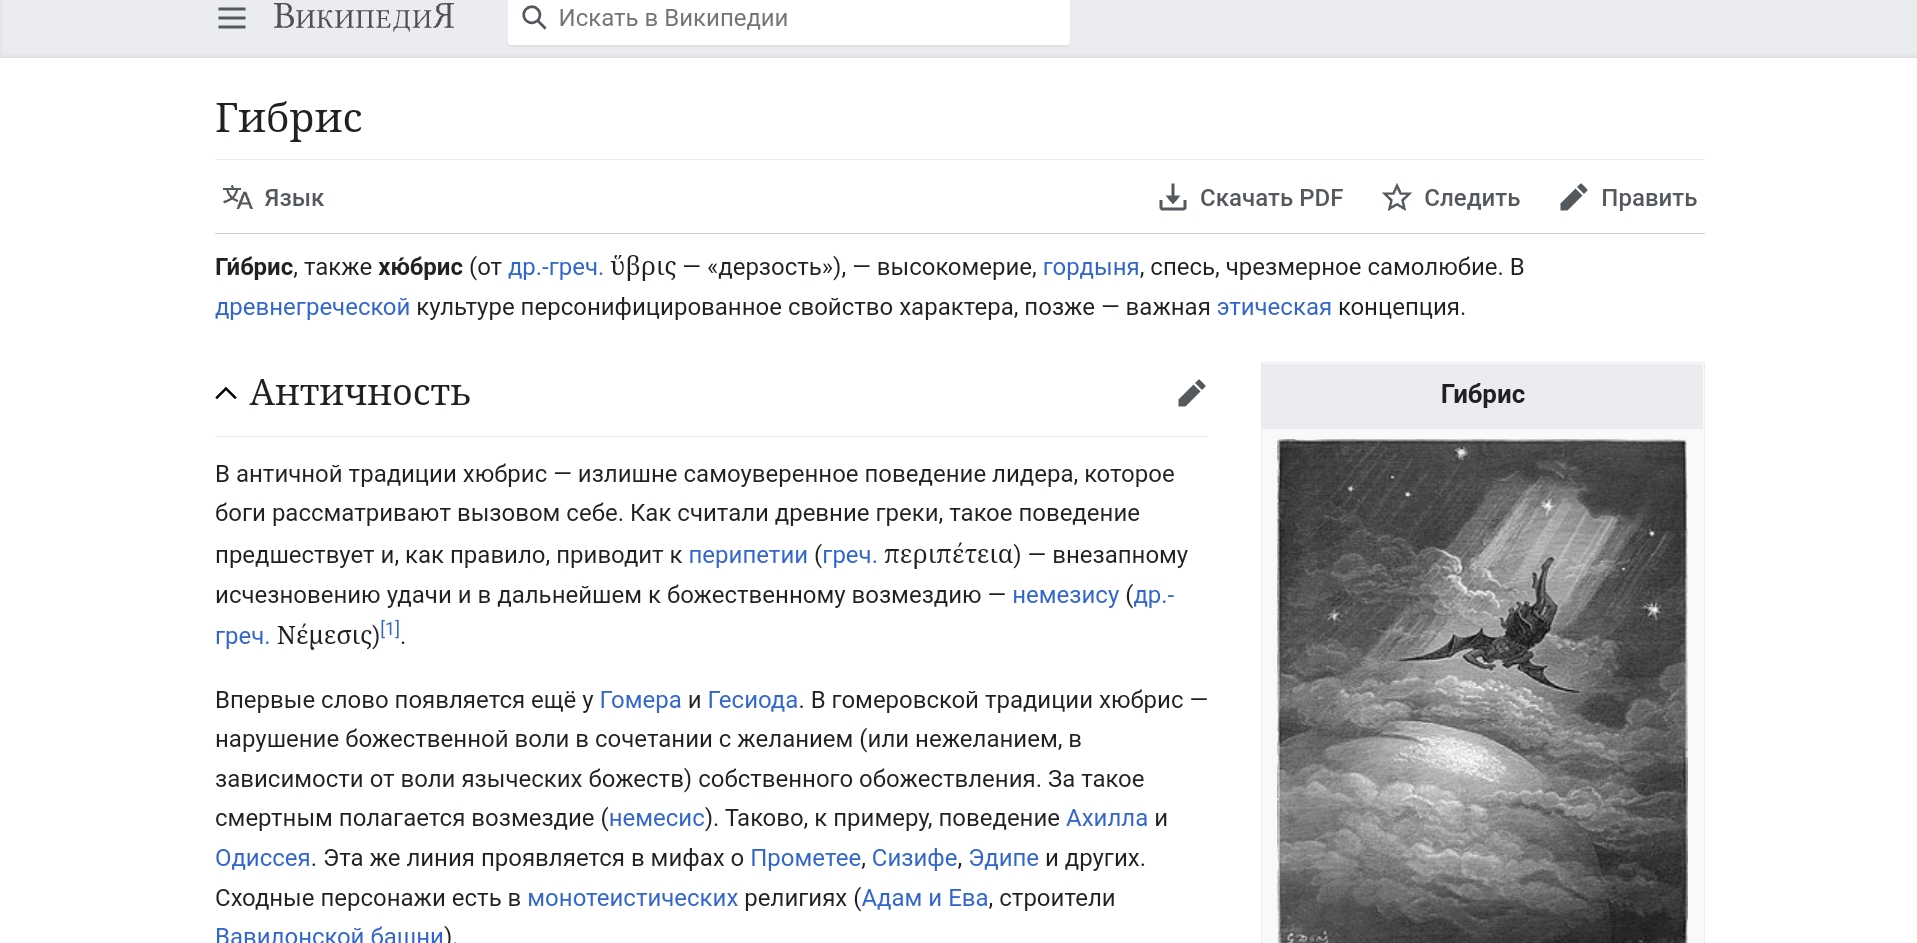Viewport: 1917px width, 943px height.
Task: Click the Следить watch label
Action: pyautogui.click(x=1472, y=198)
